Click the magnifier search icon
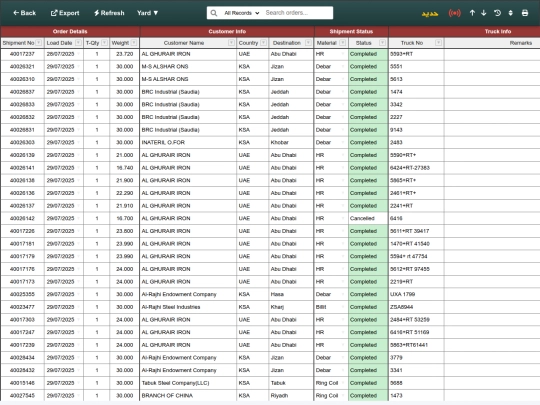 click(x=214, y=13)
